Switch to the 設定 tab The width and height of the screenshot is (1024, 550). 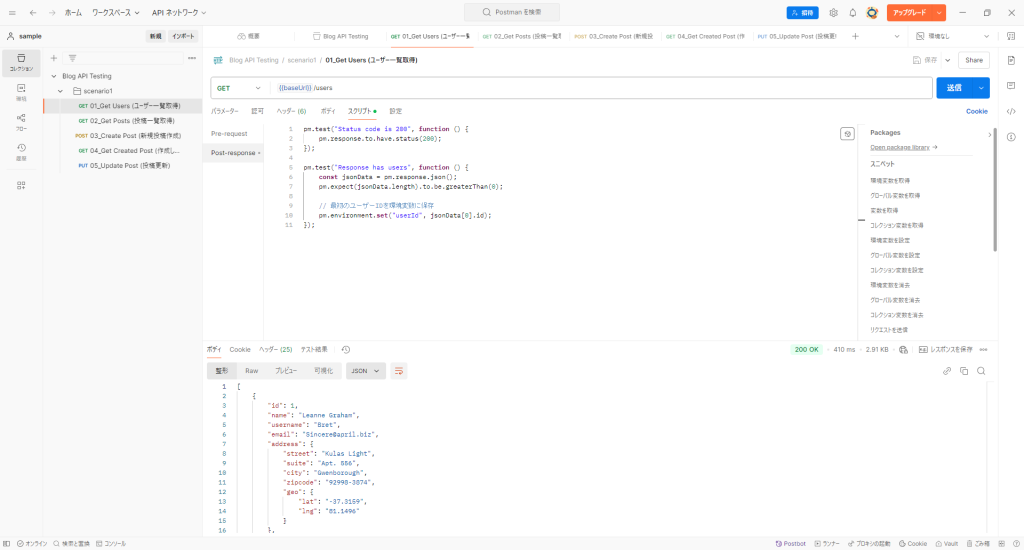(396, 111)
